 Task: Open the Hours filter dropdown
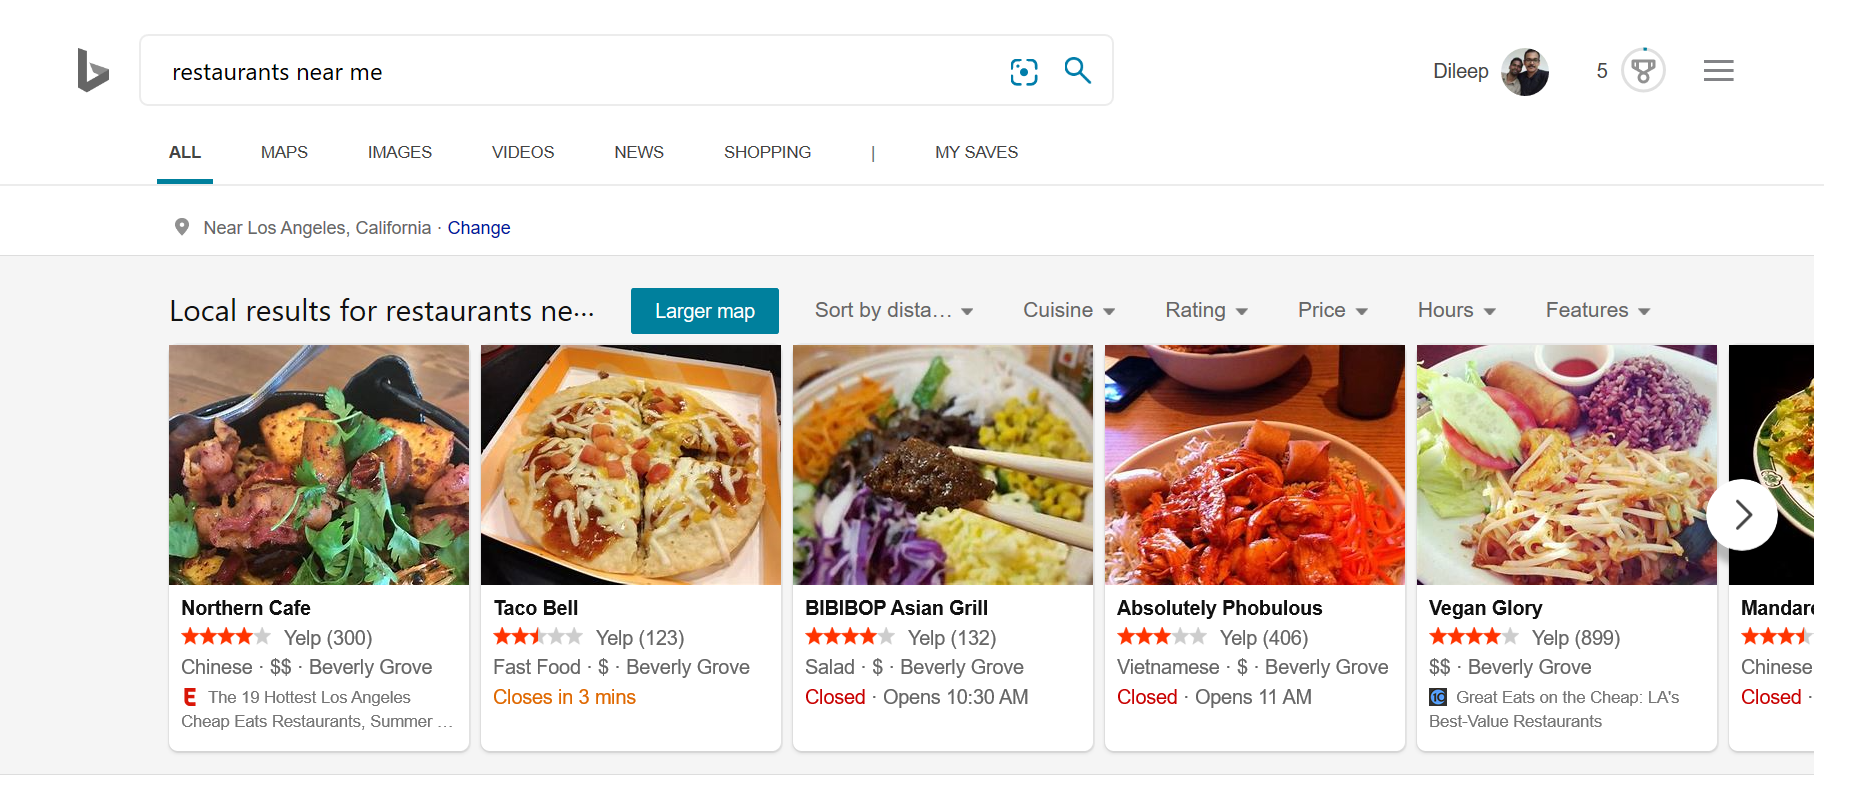tap(1455, 310)
